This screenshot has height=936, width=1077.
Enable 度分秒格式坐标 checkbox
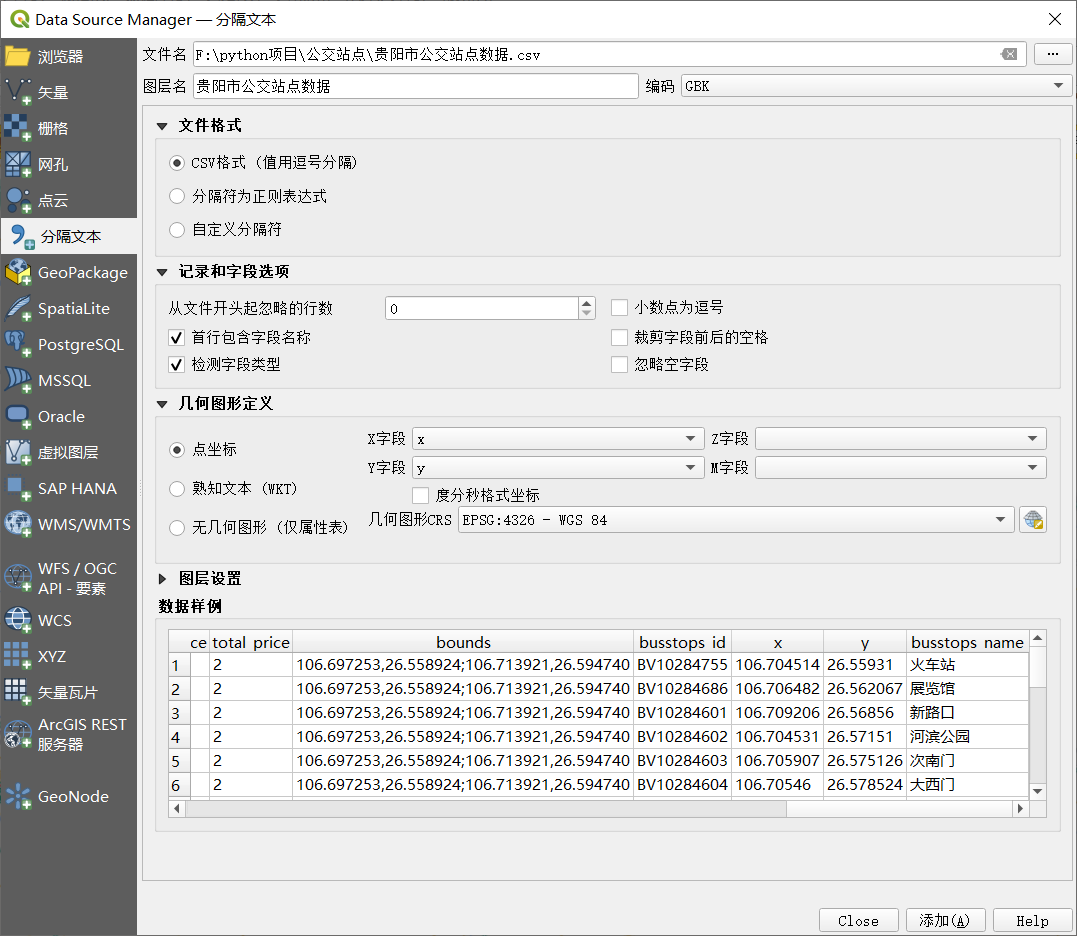pyautogui.click(x=420, y=495)
